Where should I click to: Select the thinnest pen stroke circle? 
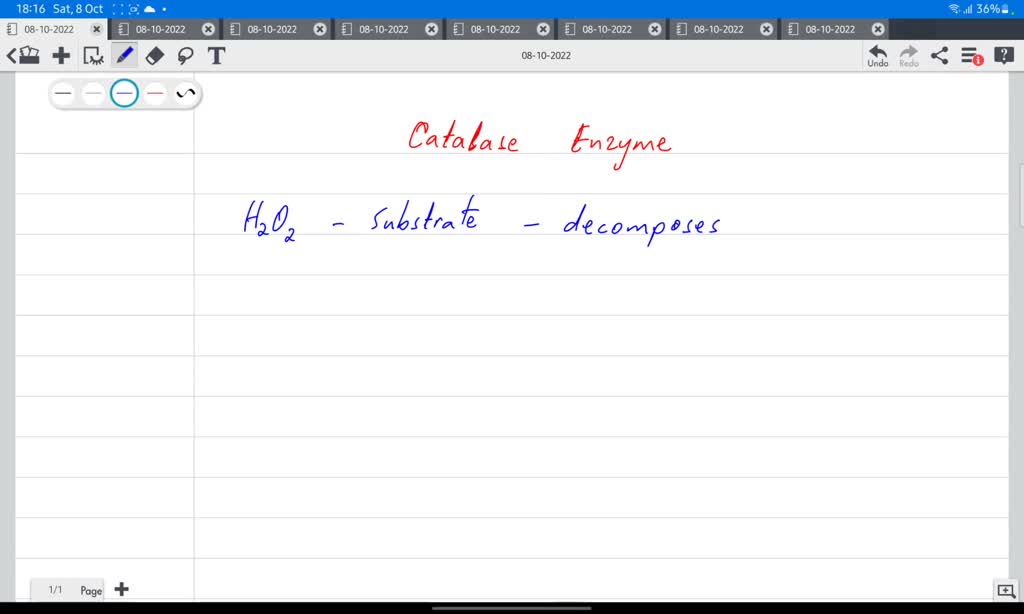coord(93,92)
